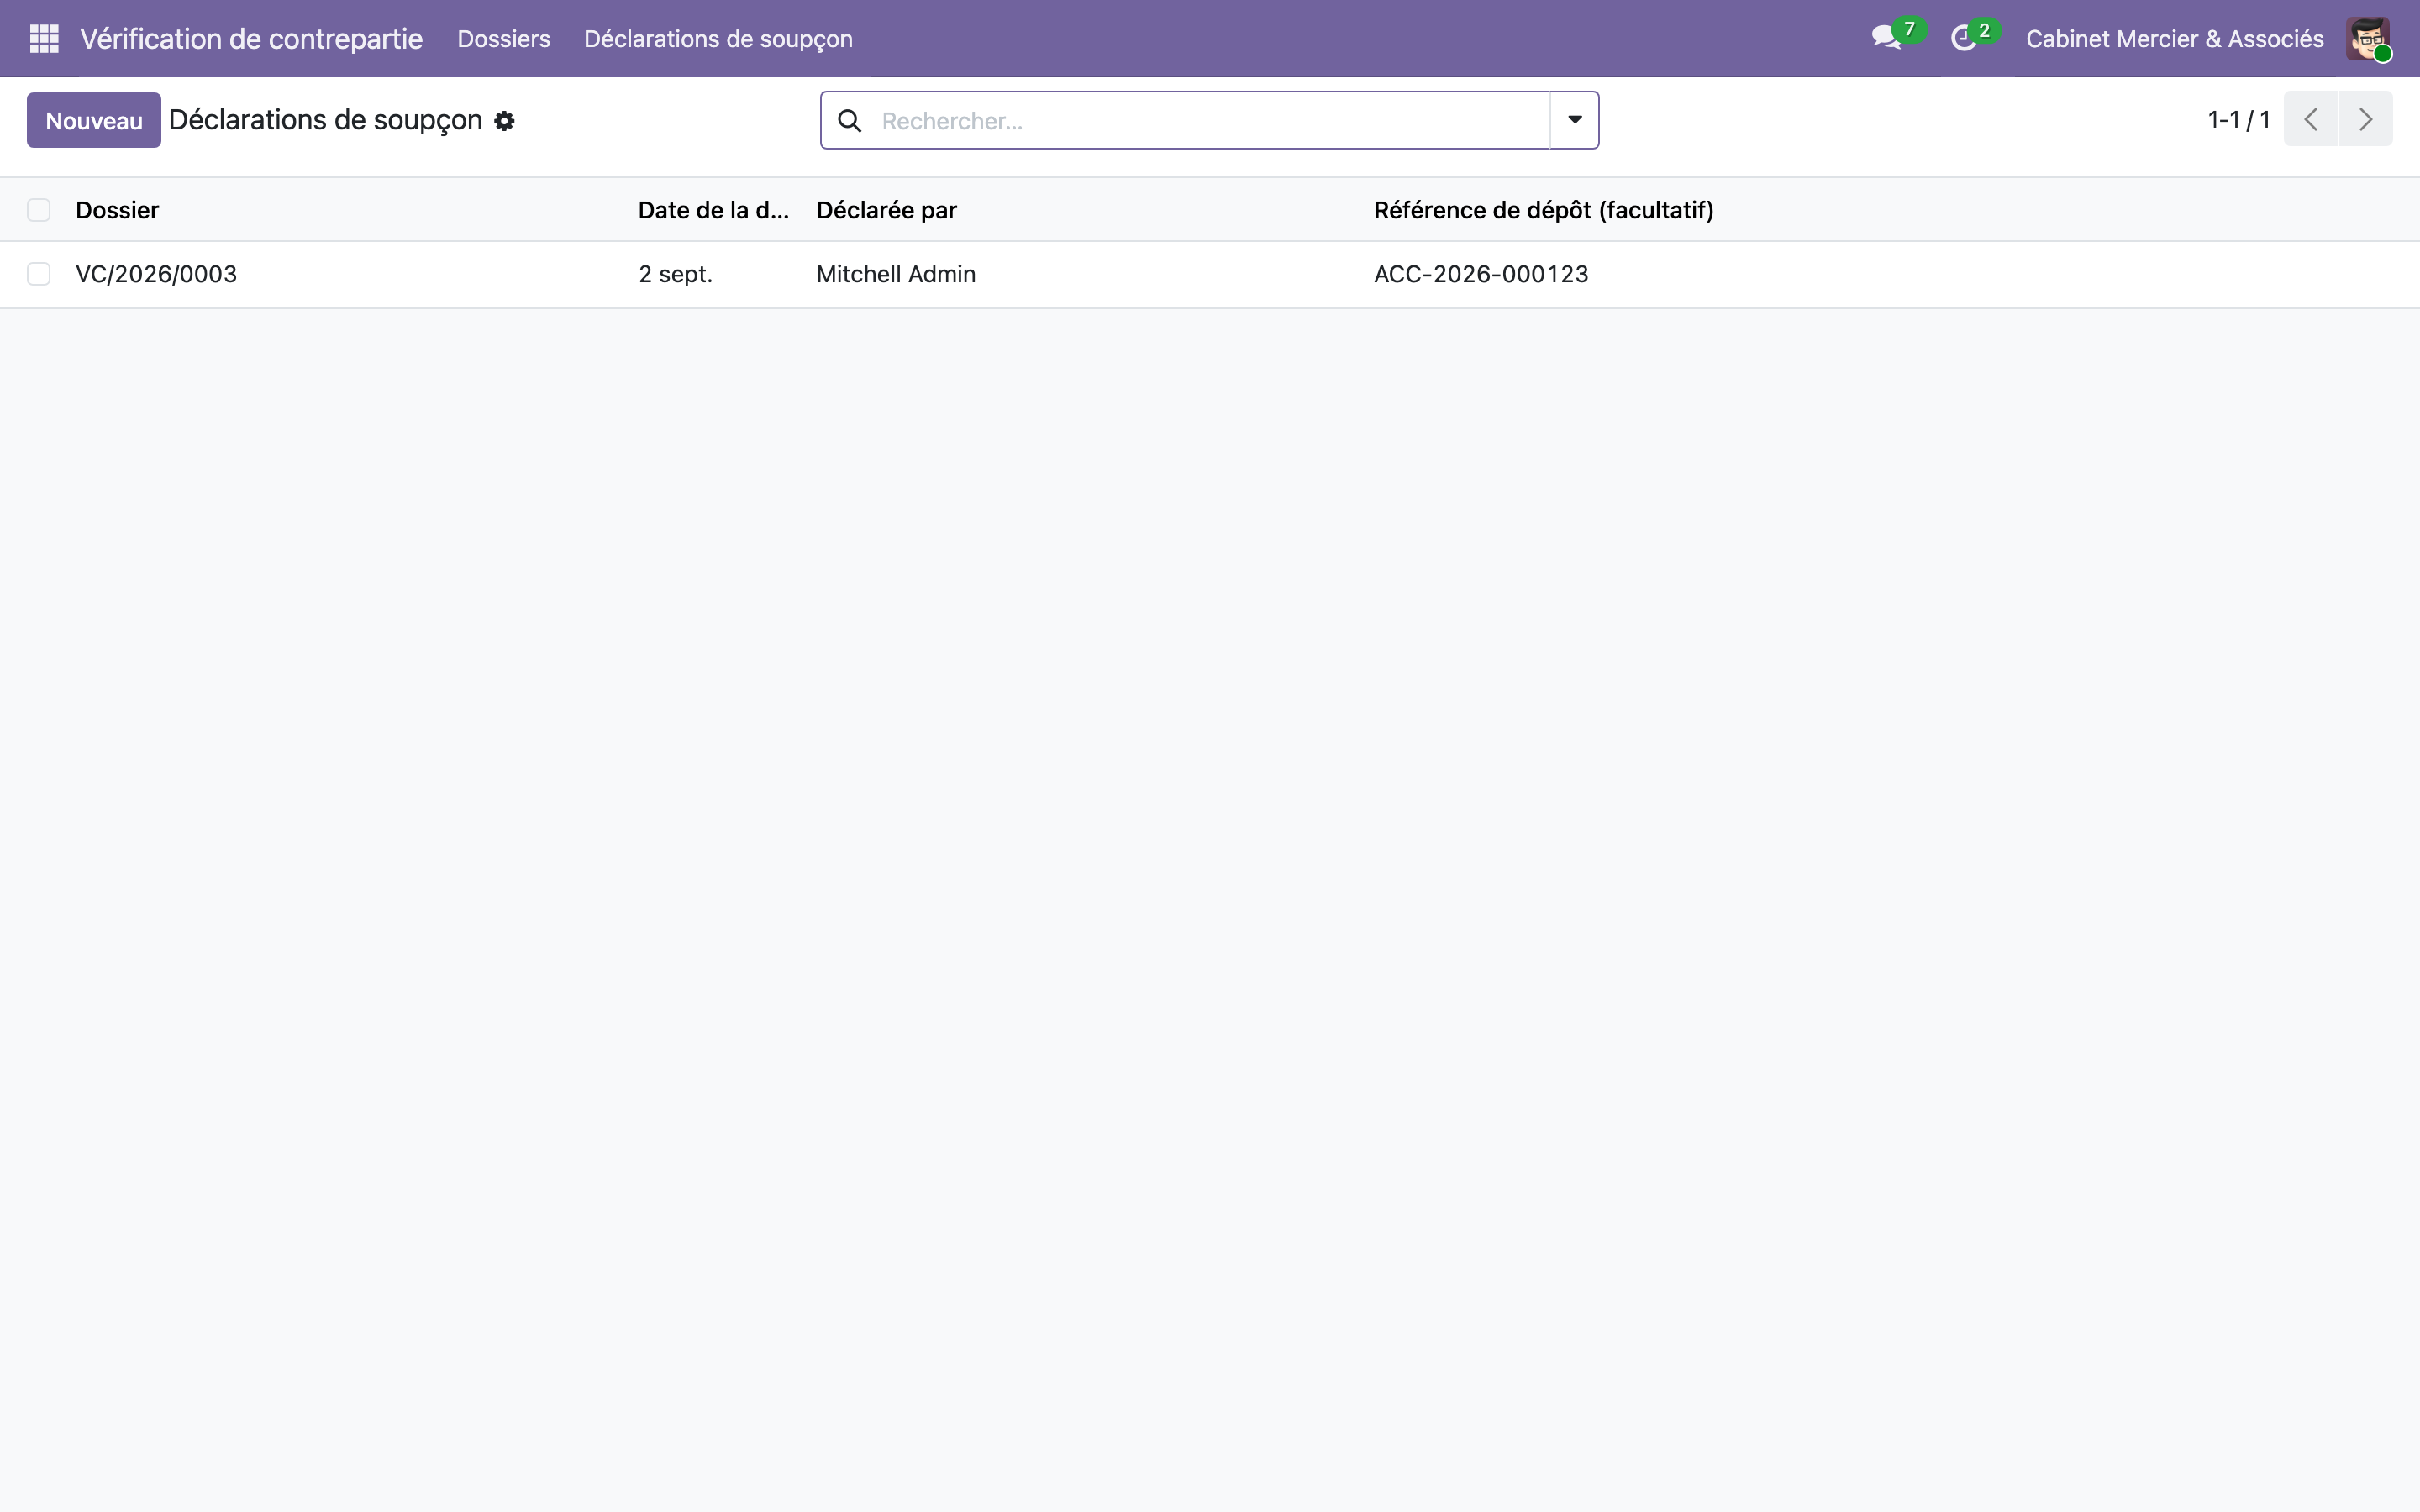Open the main apps grid menu

point(44,38)
